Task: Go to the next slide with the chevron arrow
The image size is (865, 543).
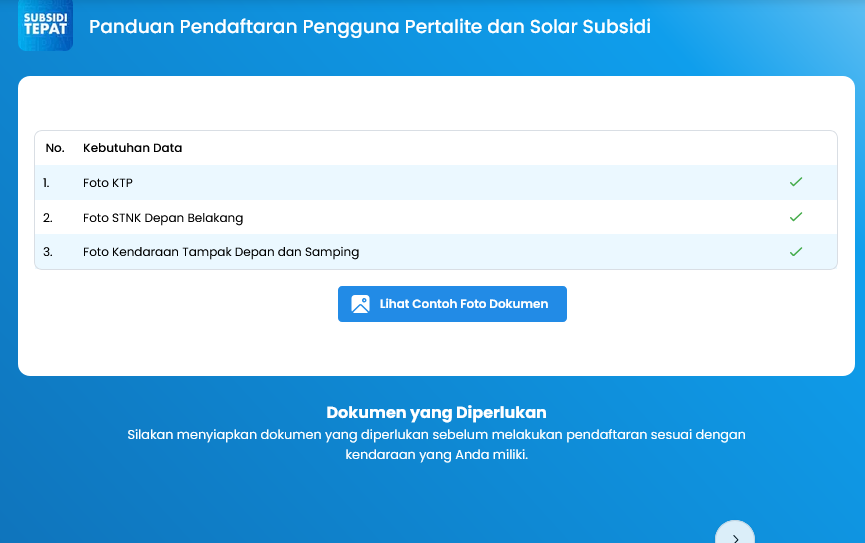Action: tap(735, 535)
